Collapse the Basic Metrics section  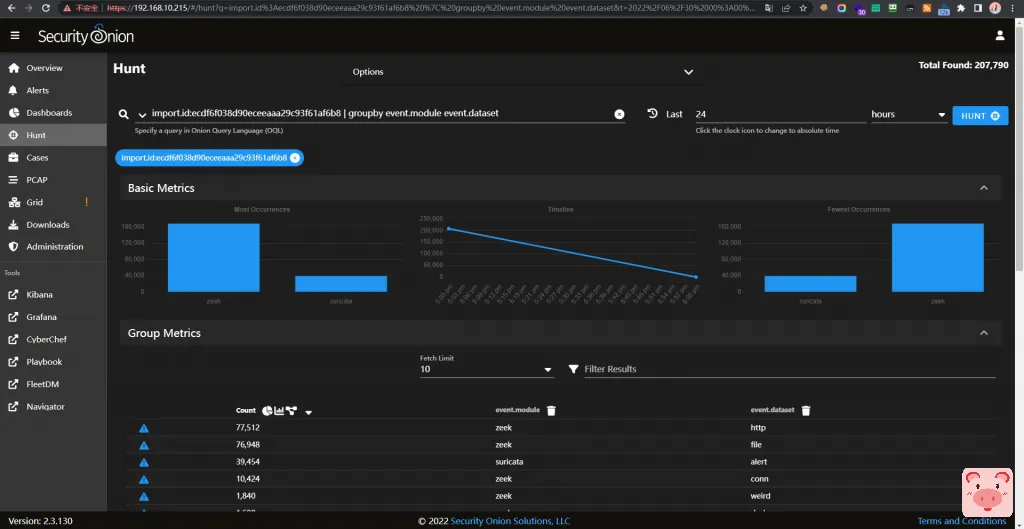tap(983, 188)
